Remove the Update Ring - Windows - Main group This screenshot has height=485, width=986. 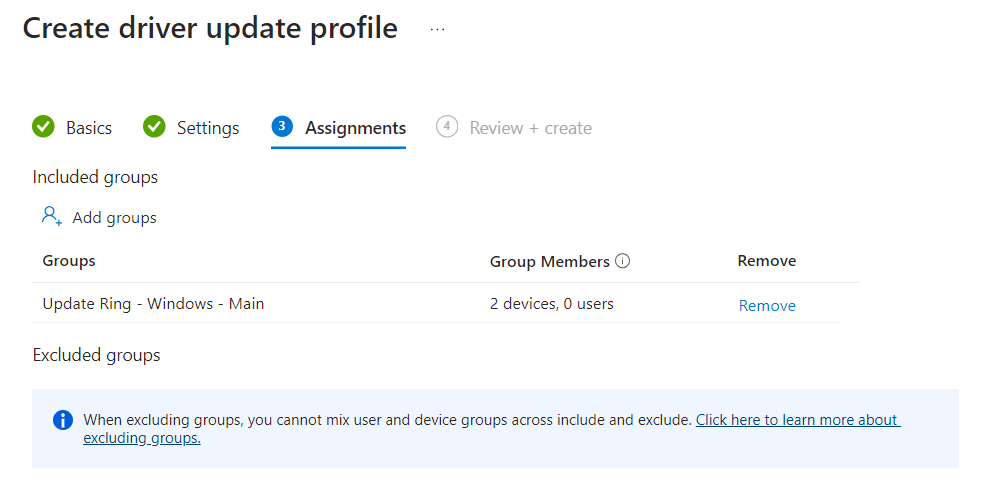click(767, 306)
